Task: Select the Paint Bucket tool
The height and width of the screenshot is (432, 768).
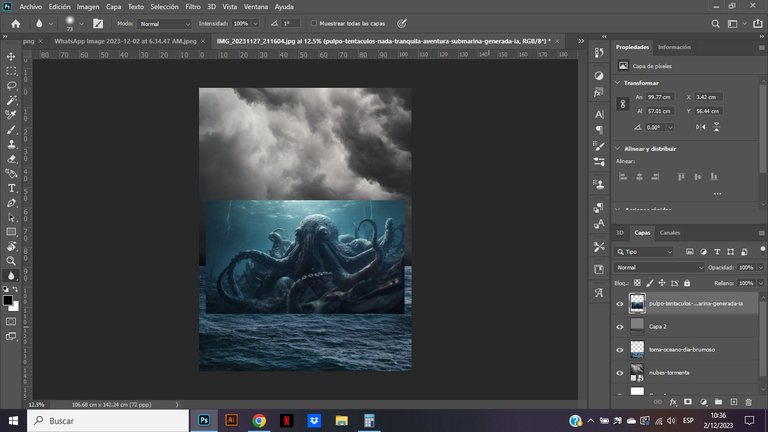Action: click(x=11, y=173)
